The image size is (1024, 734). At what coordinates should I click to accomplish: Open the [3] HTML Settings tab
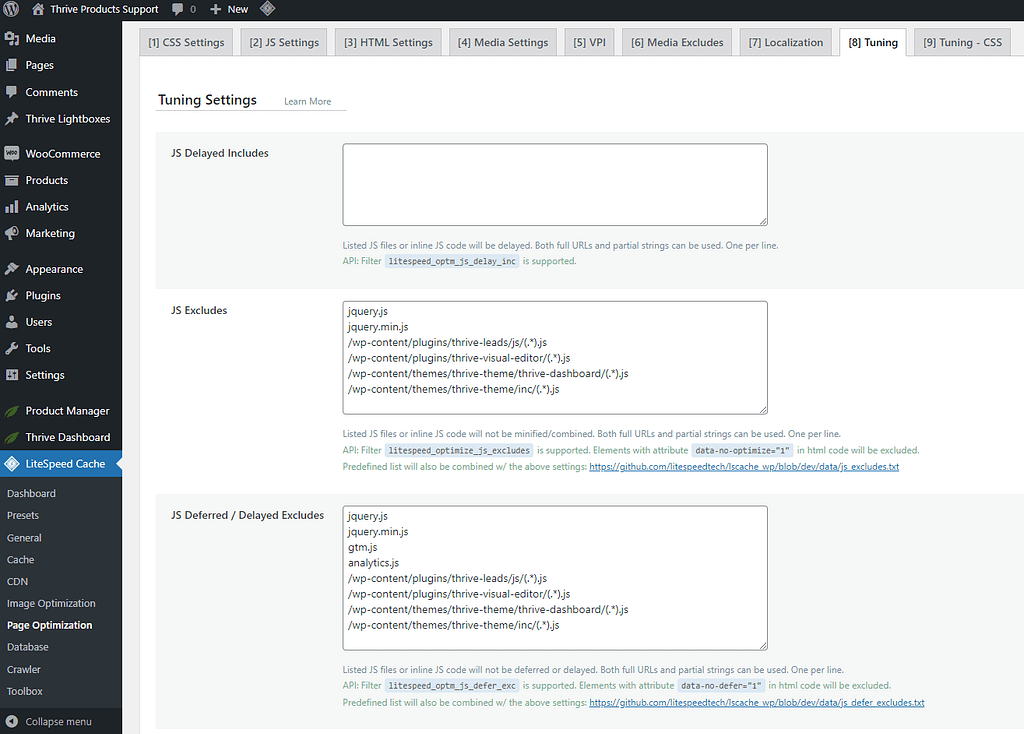click(388, 42)
